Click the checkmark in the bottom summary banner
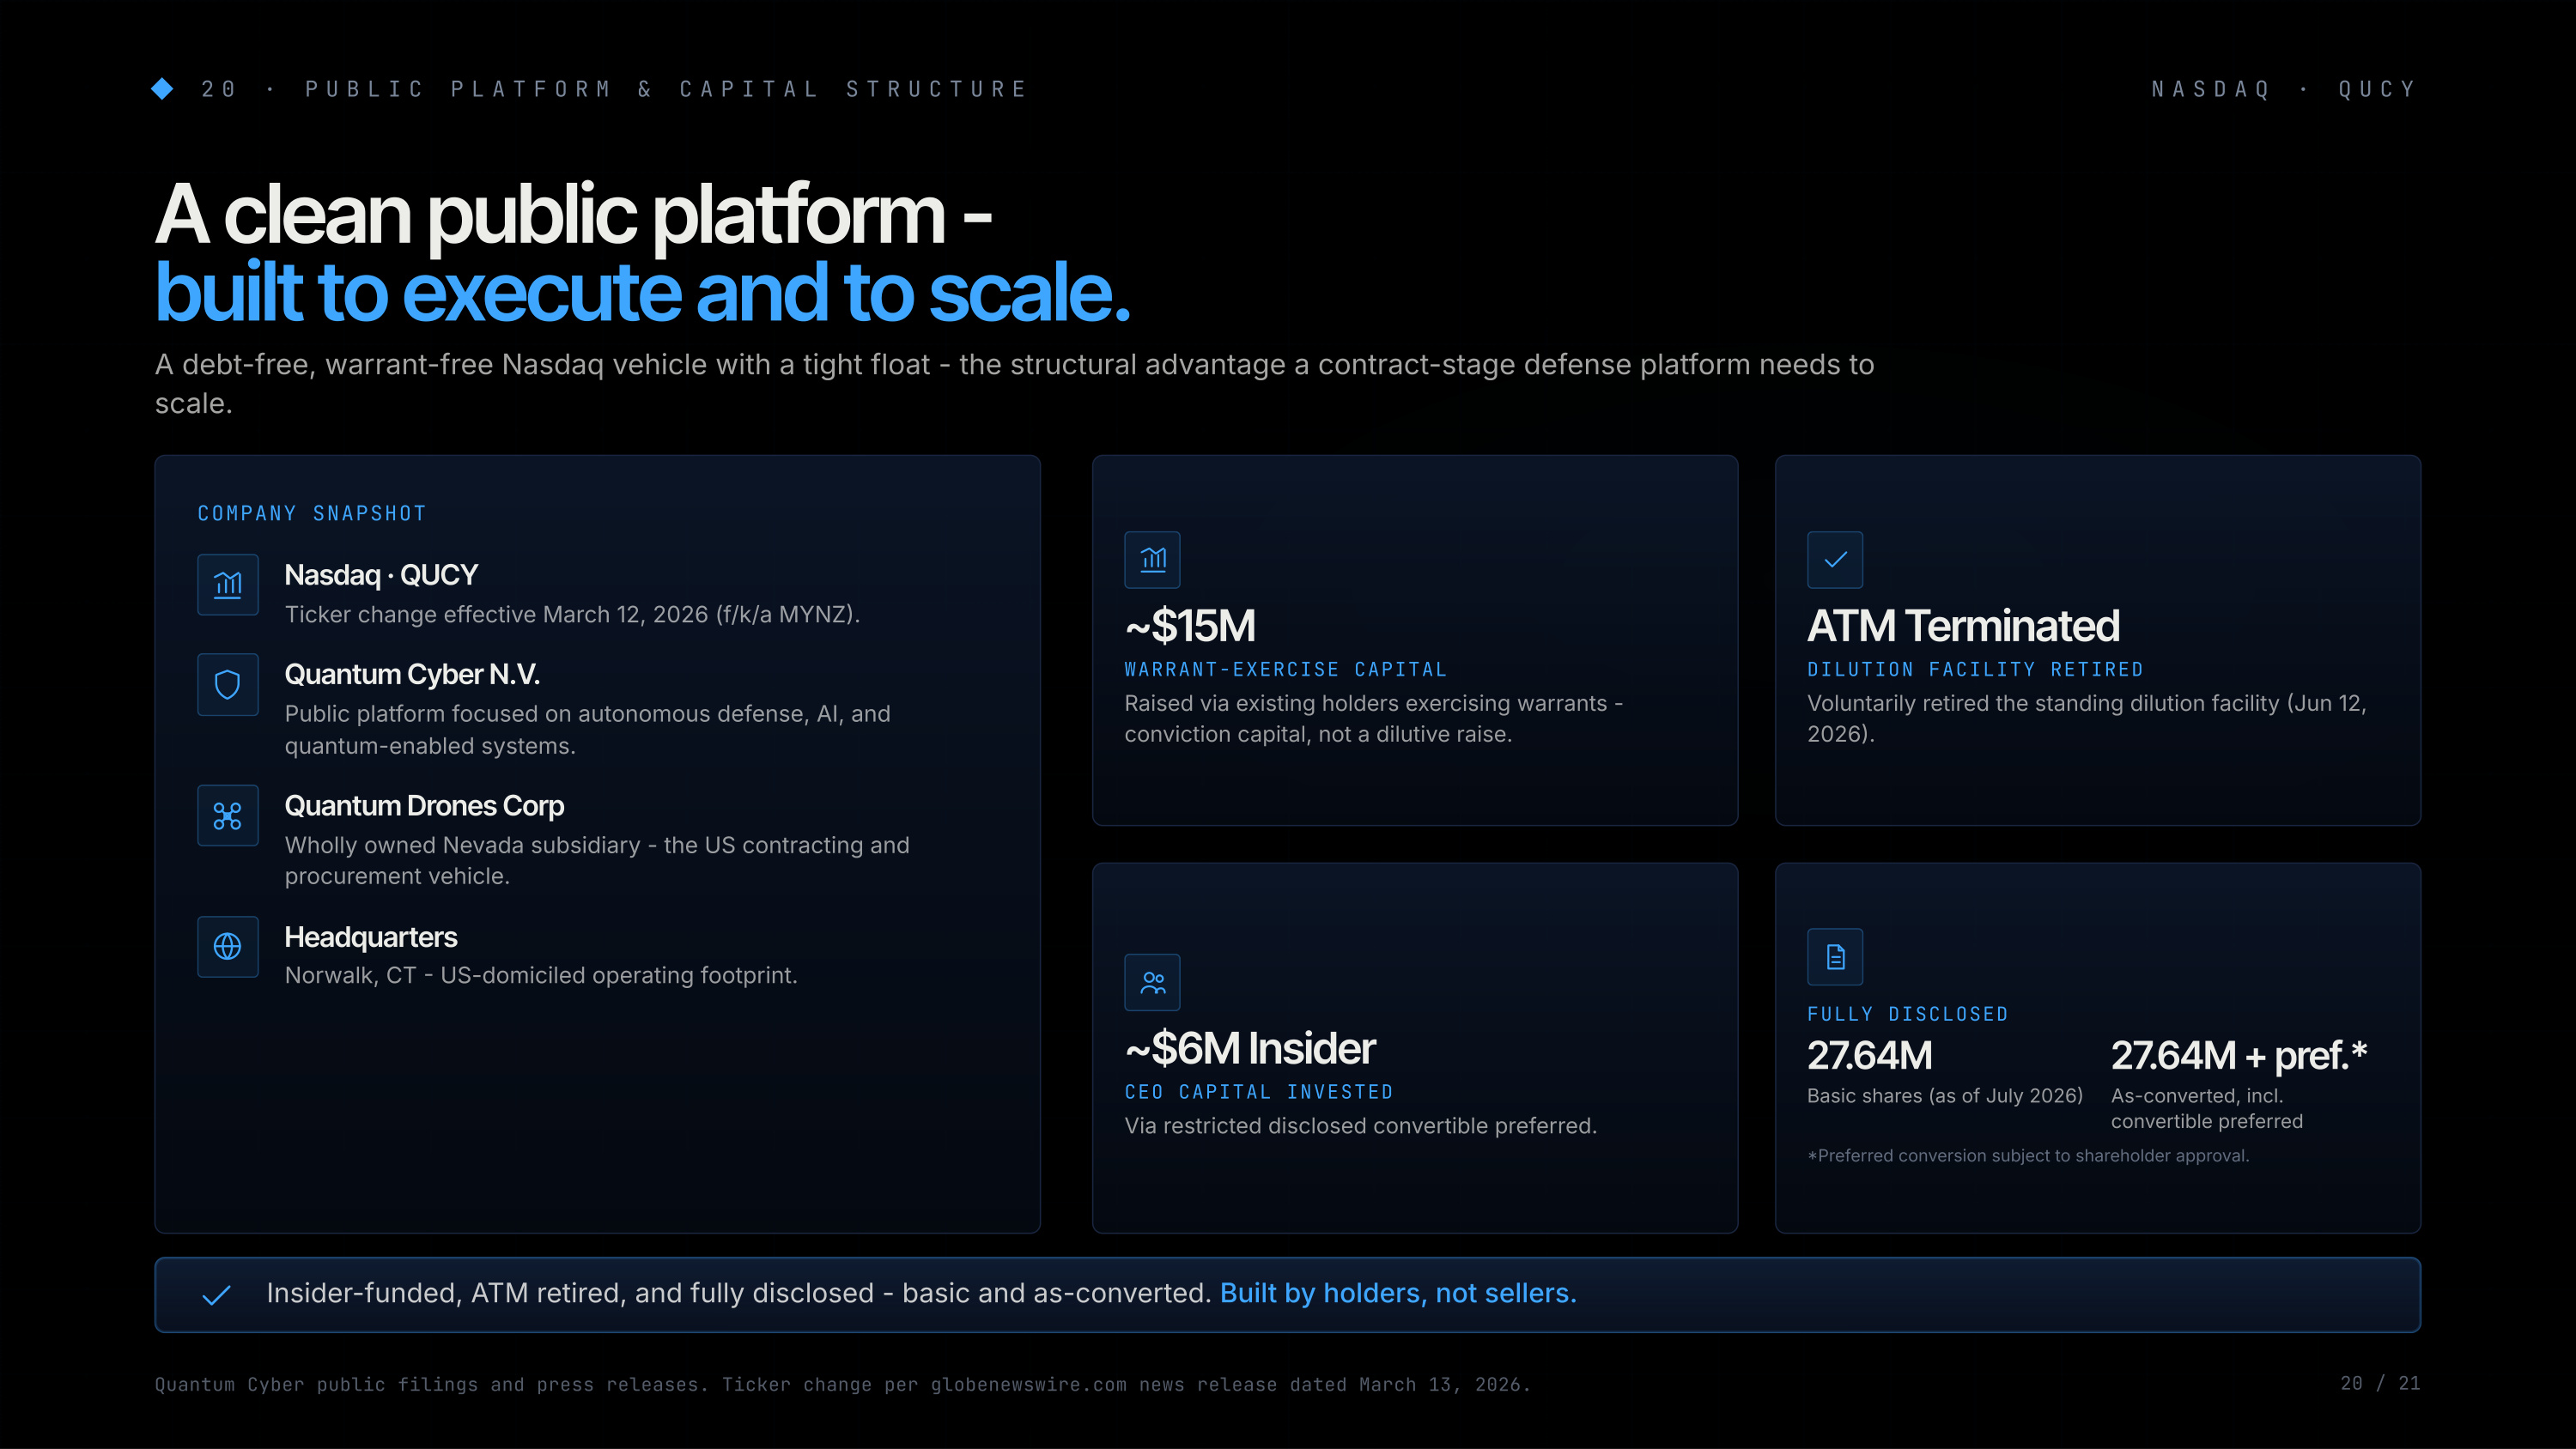Viewport: 2576px width, 1449px height. 217,1295
